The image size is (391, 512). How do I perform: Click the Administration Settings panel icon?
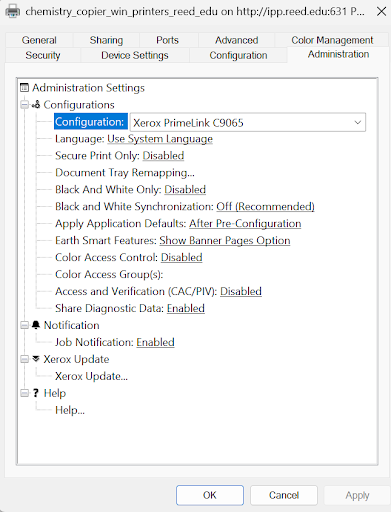coord(24,88)
